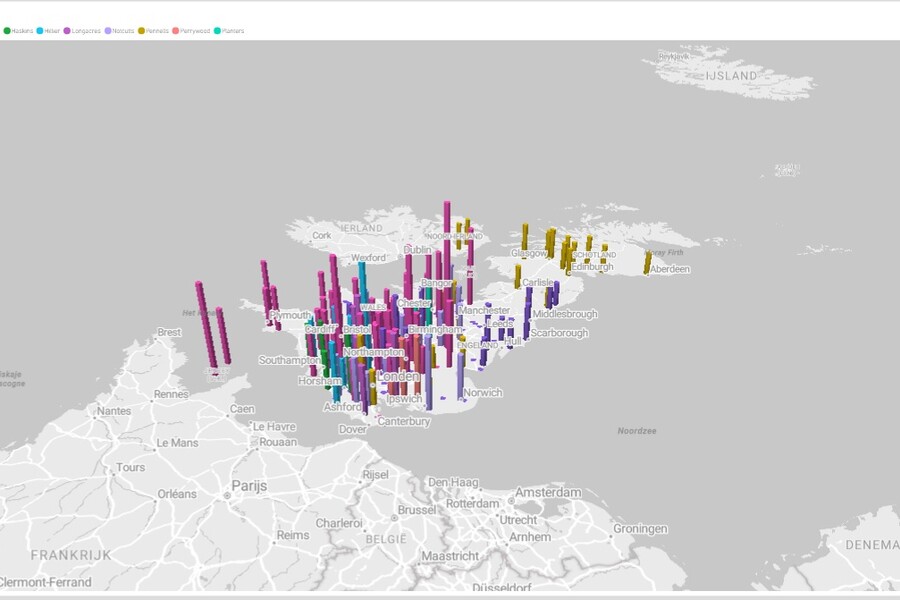Click the yellow Pennells legend swatch

(x=142, y=31)
